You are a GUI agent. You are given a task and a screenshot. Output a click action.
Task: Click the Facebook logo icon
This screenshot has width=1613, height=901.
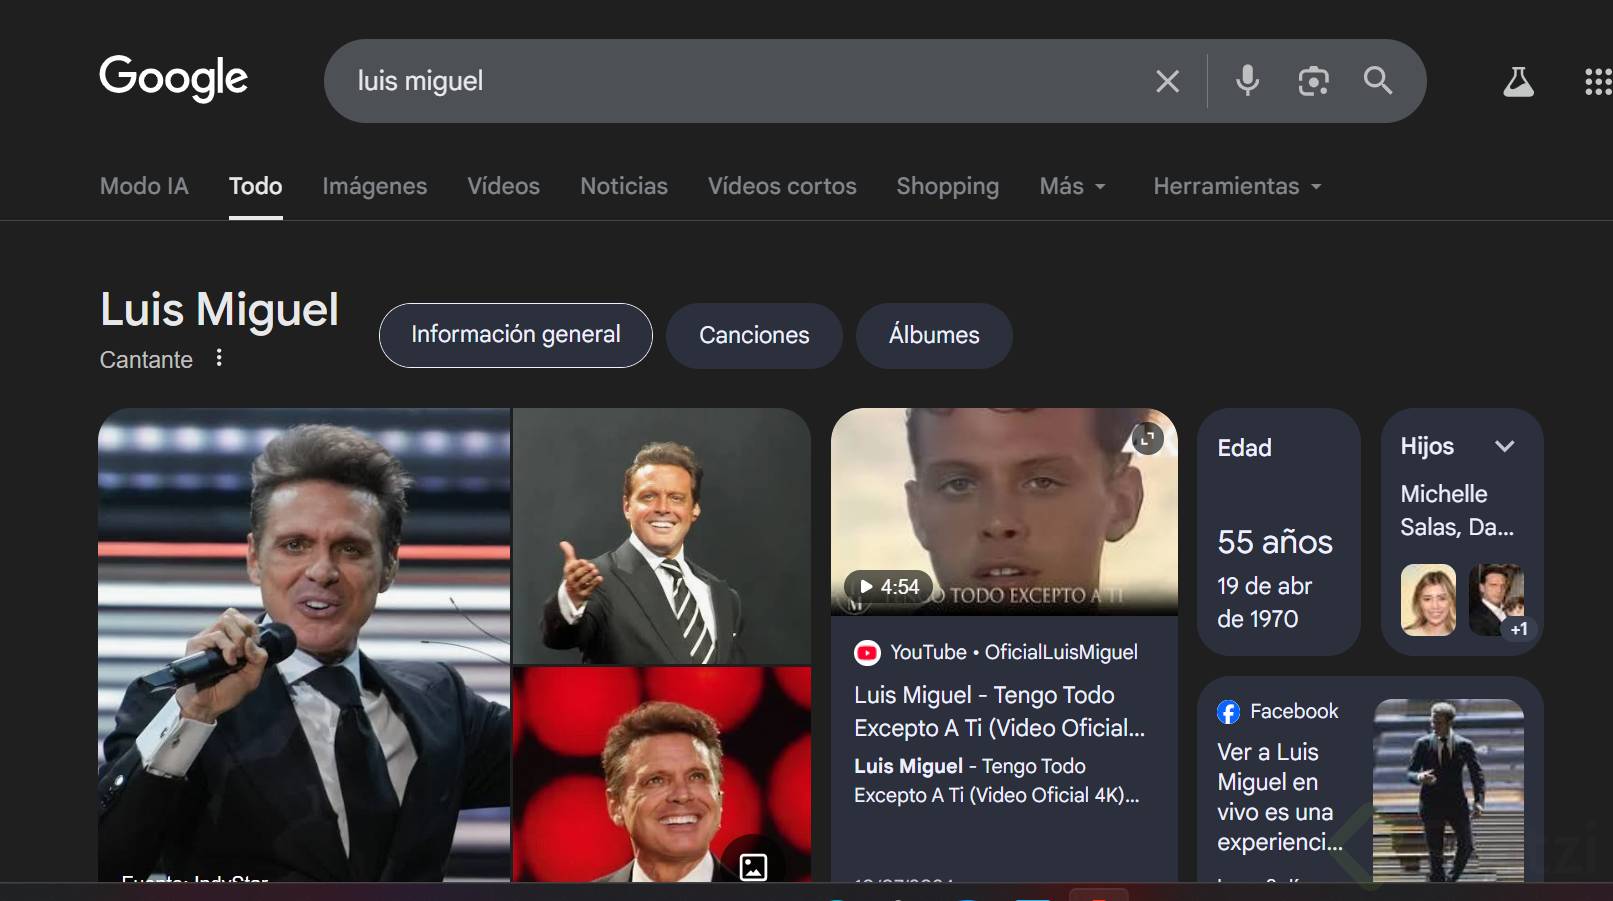point(1229,712)
